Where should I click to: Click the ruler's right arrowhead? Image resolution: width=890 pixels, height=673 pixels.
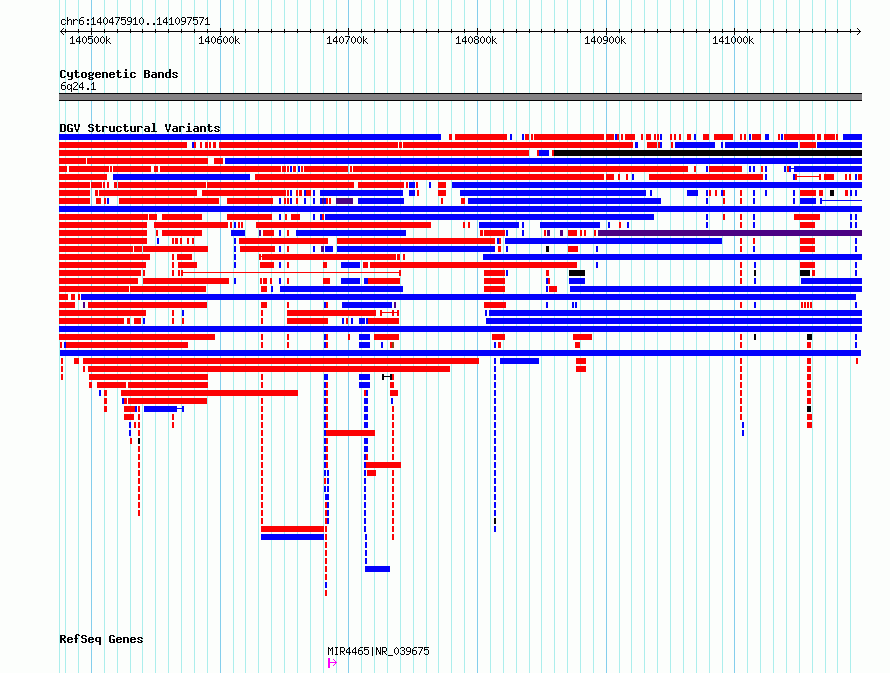[859, 31]
